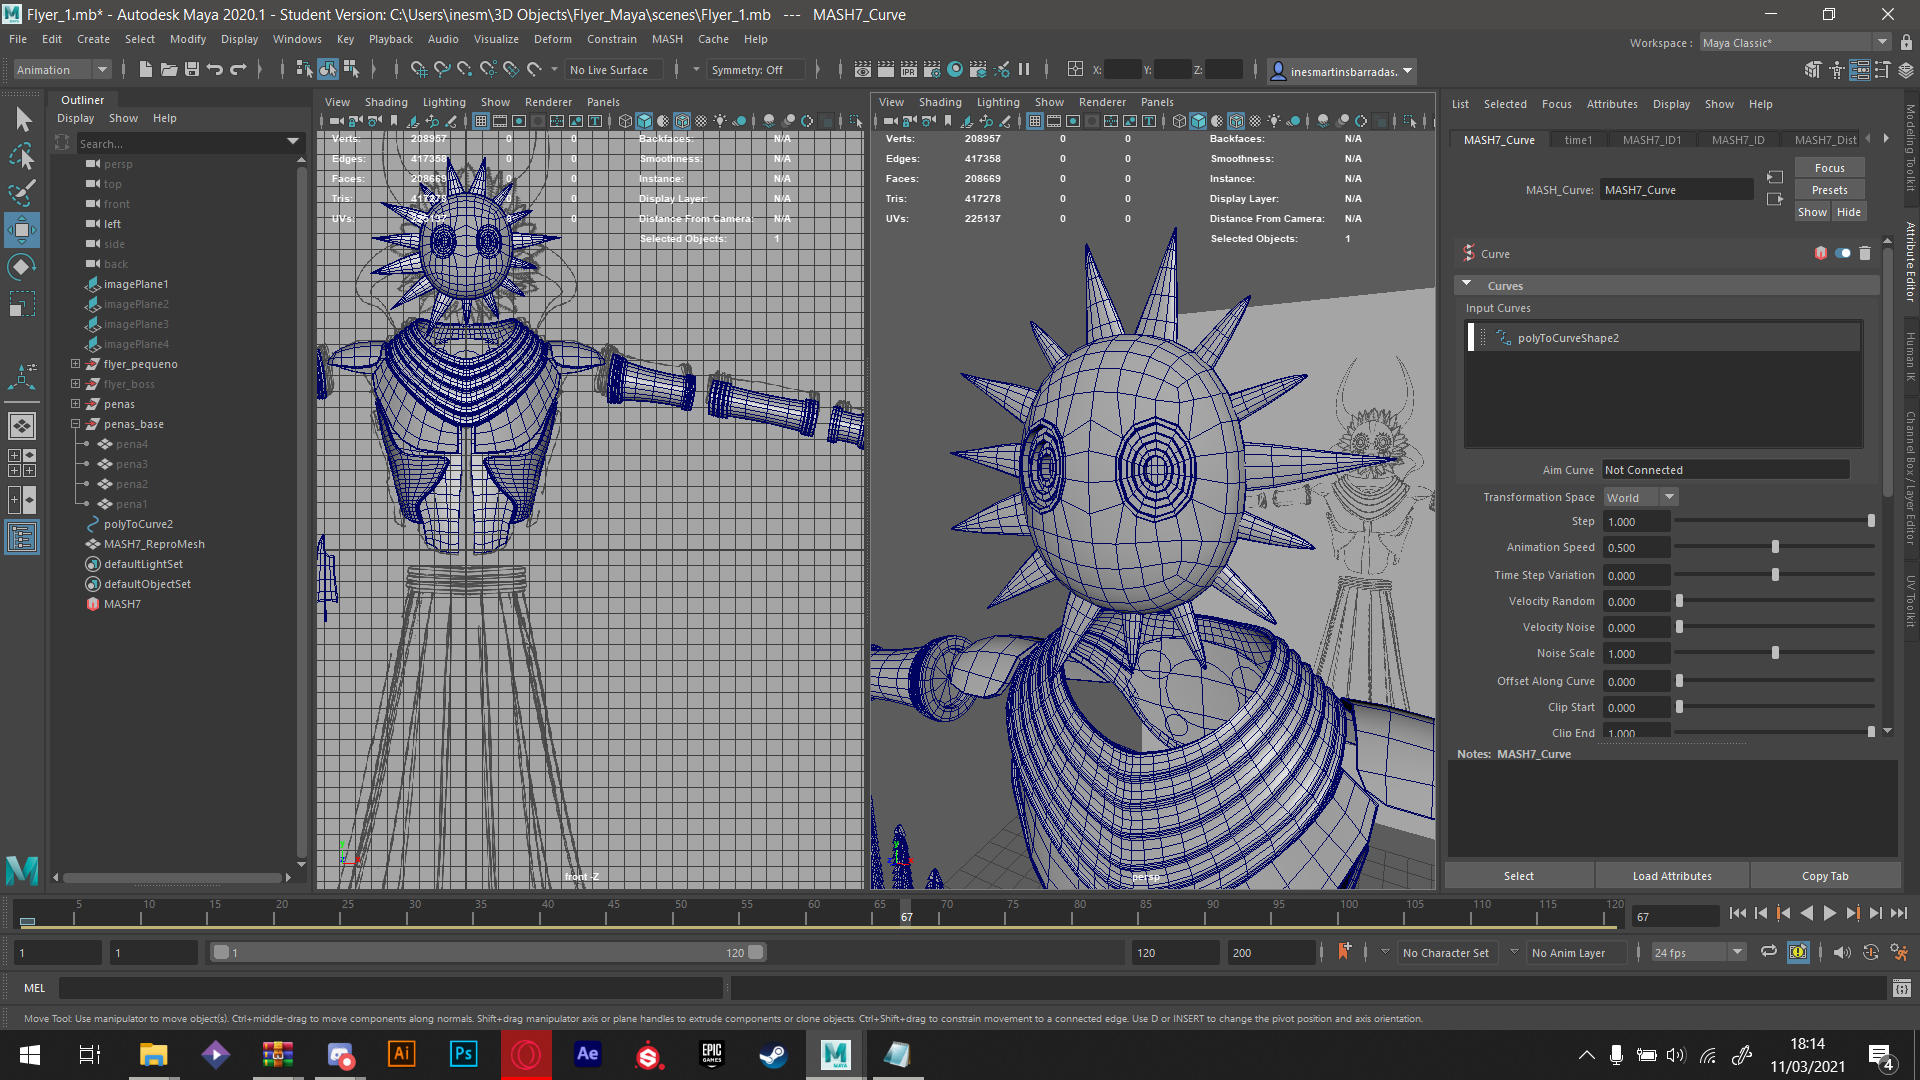Choose the Rotate tool in toolbox
This screenshot has height=1080, width=1920.
[22, 266]
